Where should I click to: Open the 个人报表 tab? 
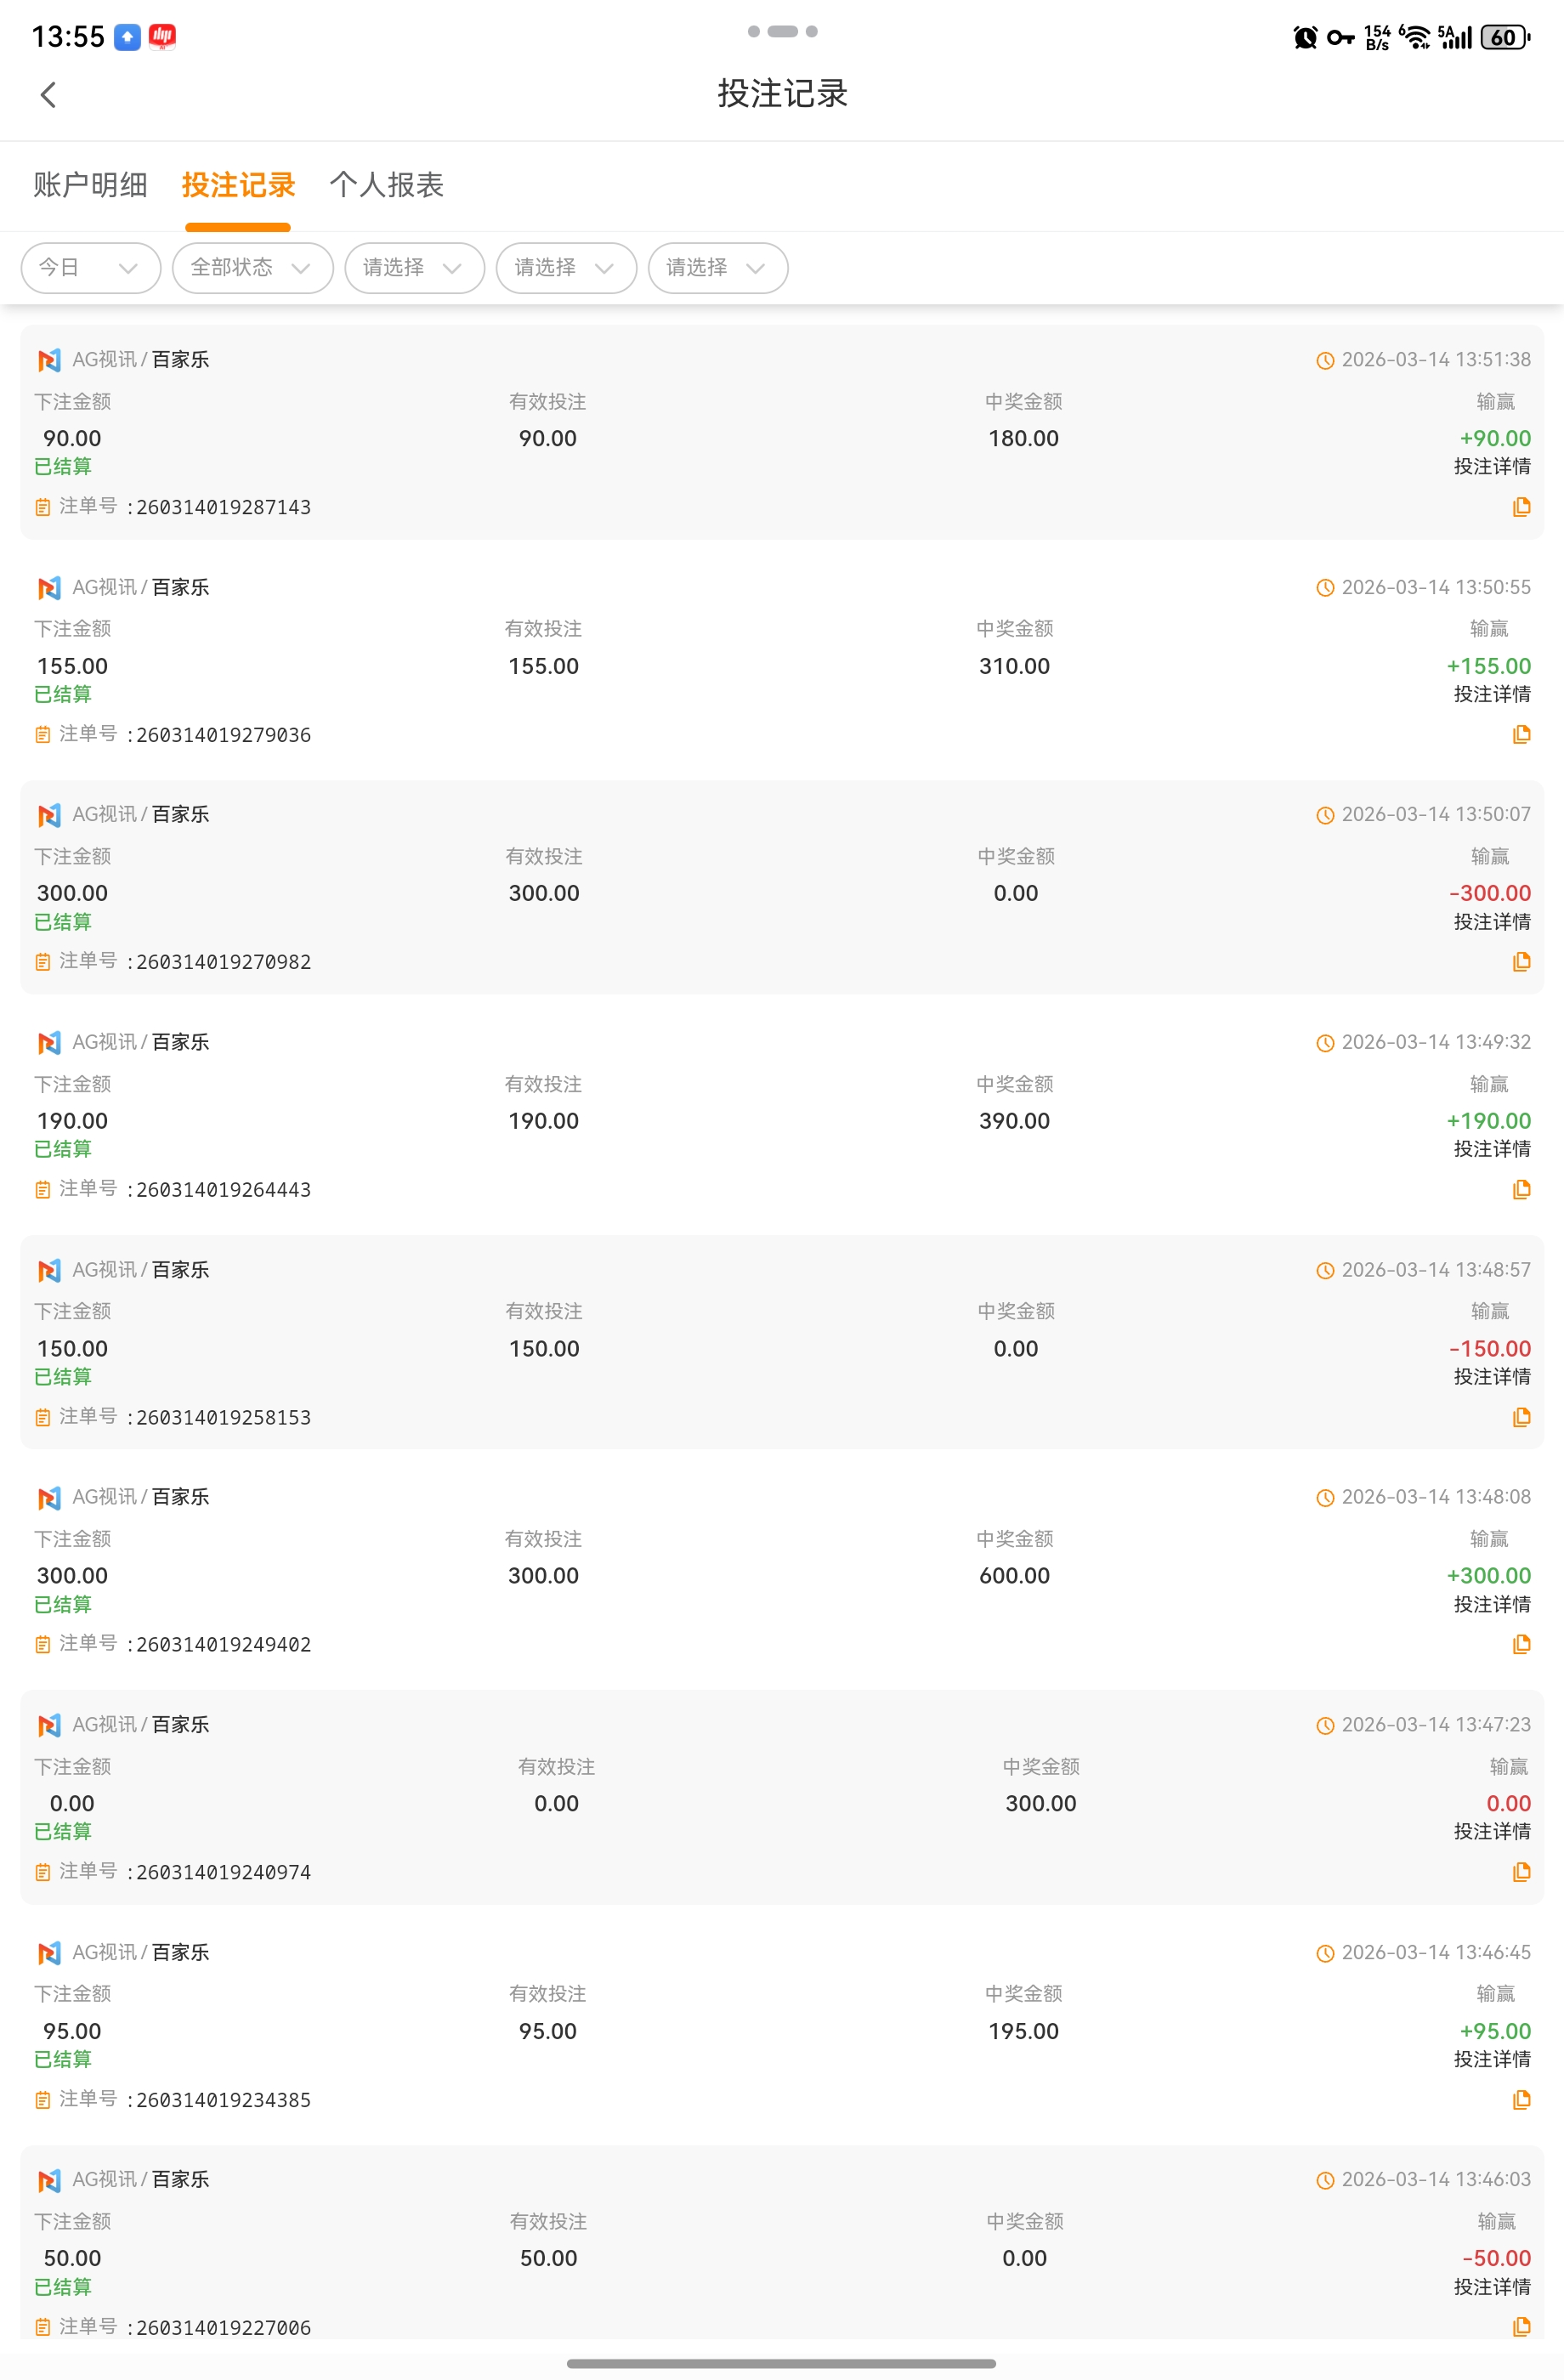click(386, 185)
